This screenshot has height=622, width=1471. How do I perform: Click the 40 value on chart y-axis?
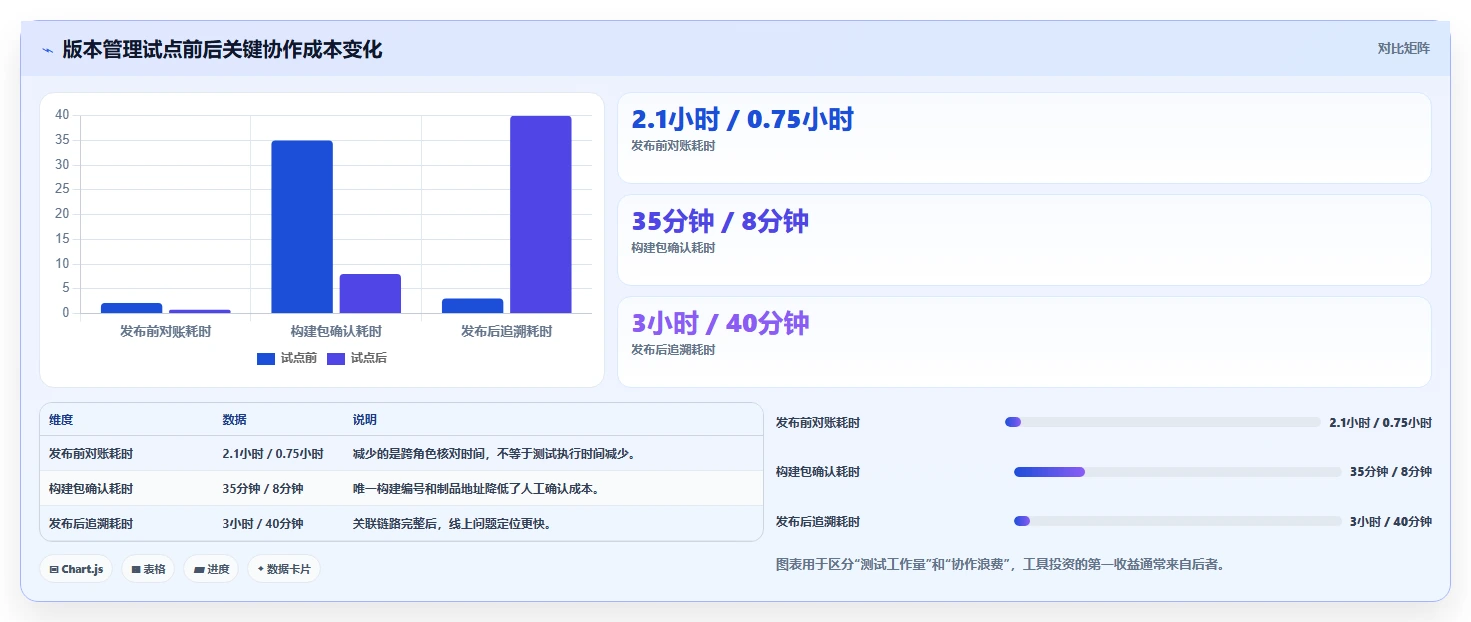click(62, 115)
